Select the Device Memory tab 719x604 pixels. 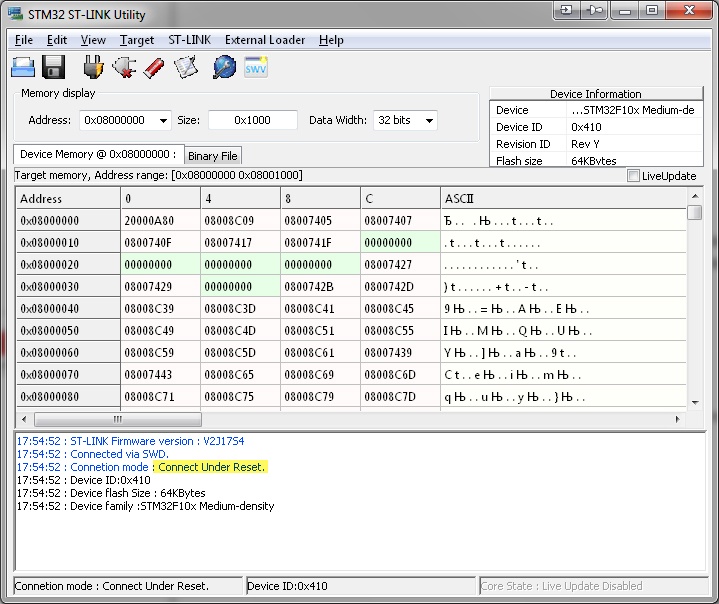click(98, 155)
